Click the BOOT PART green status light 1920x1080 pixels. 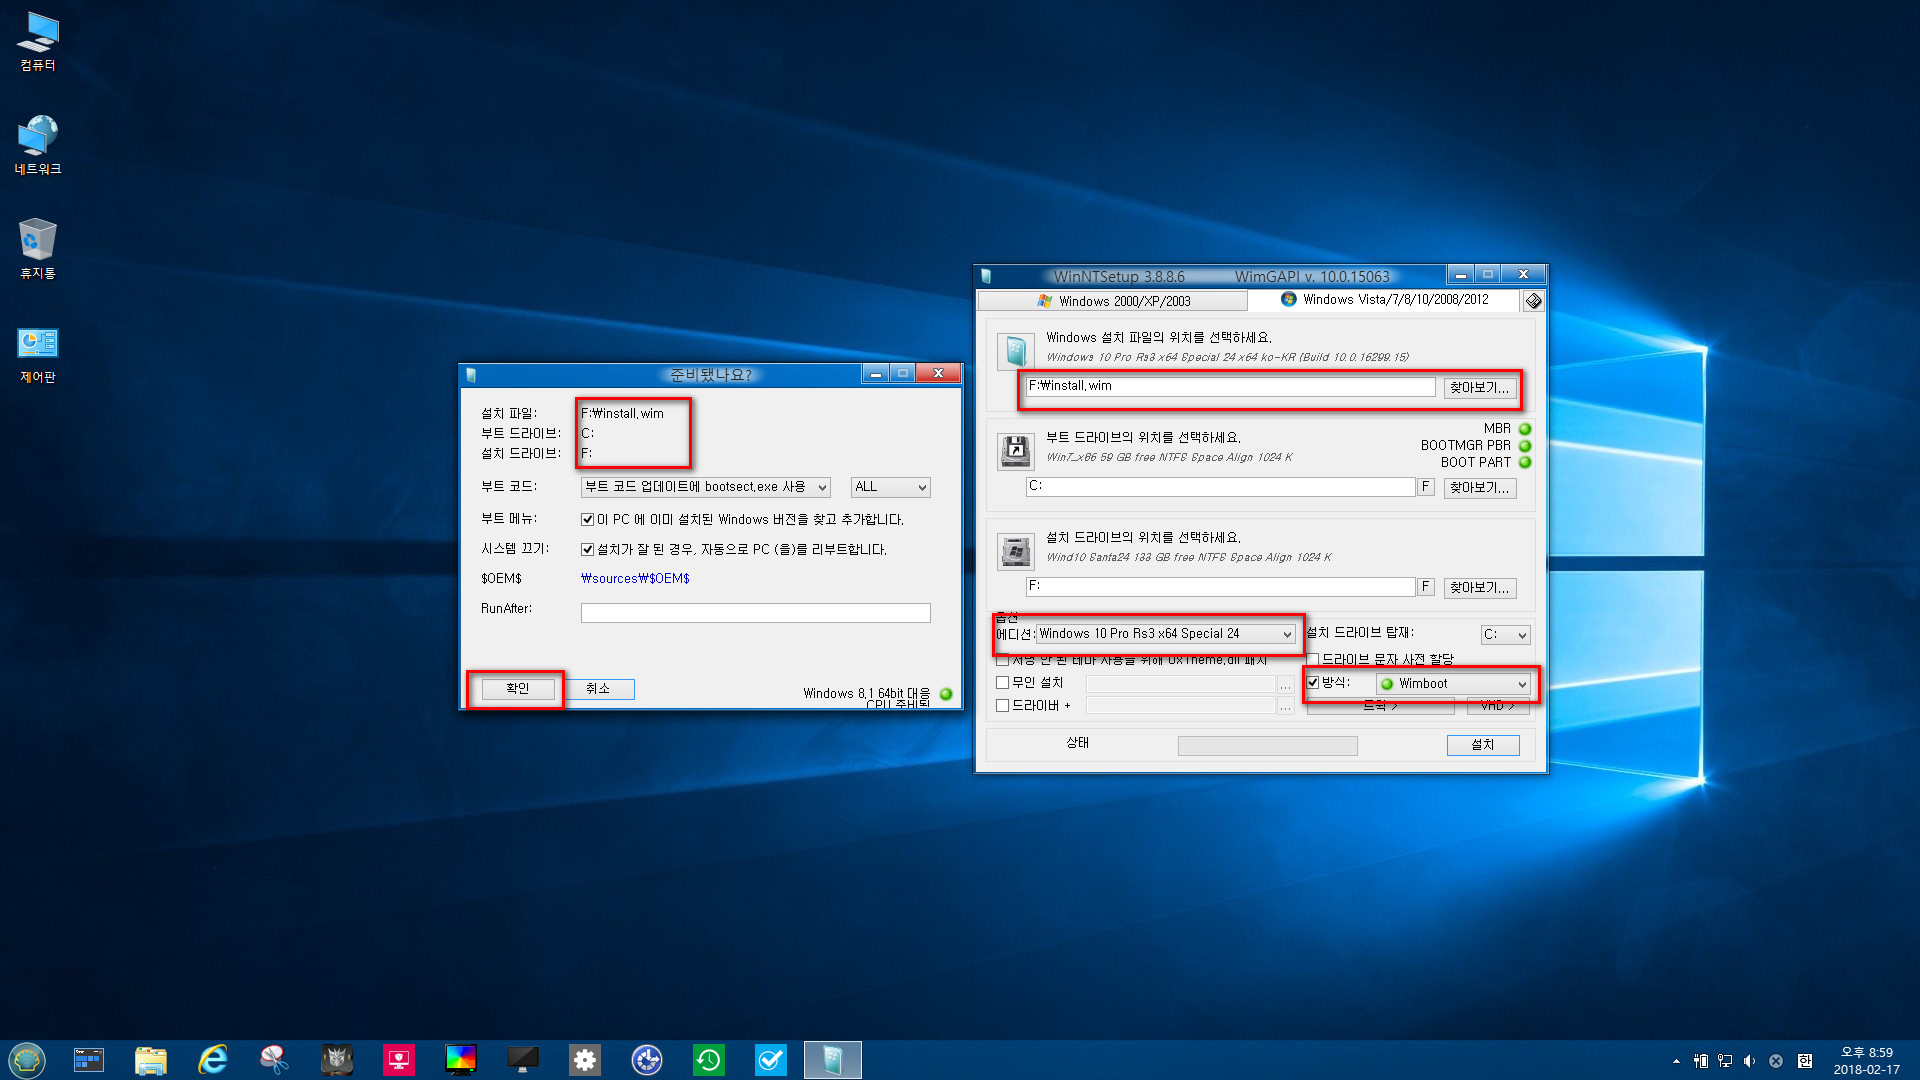(1525, 463)
